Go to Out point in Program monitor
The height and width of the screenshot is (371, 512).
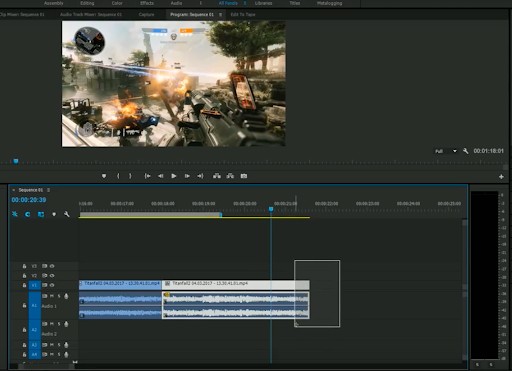pyautogui.click(x=200, y=176)
